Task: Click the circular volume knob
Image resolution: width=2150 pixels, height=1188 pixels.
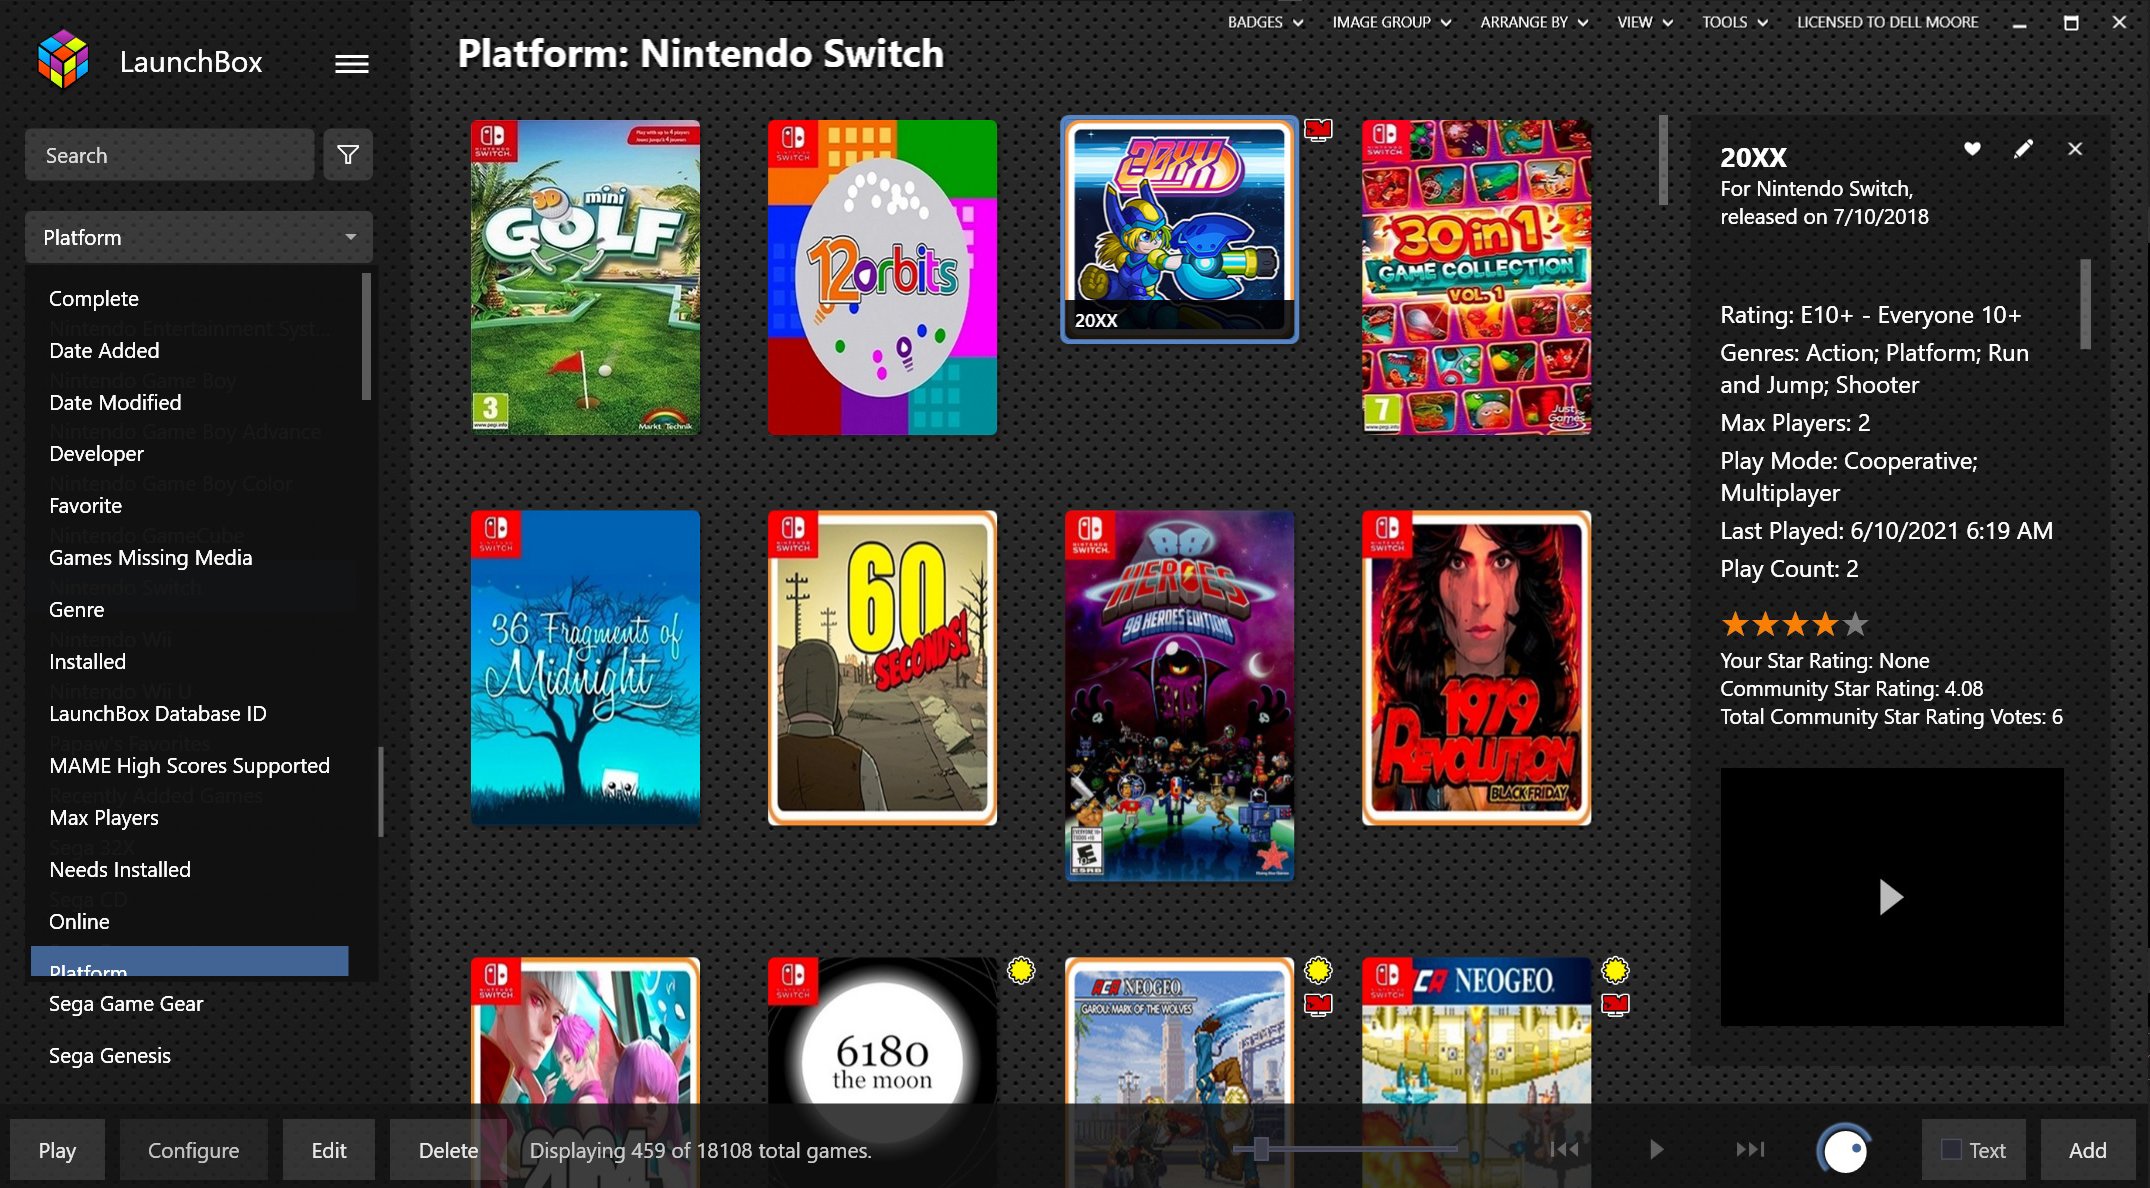Action: pos(1844,1150)
